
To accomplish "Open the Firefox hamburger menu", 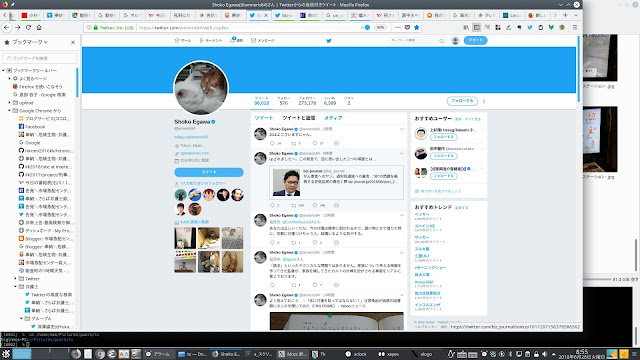I will (575, 27).
